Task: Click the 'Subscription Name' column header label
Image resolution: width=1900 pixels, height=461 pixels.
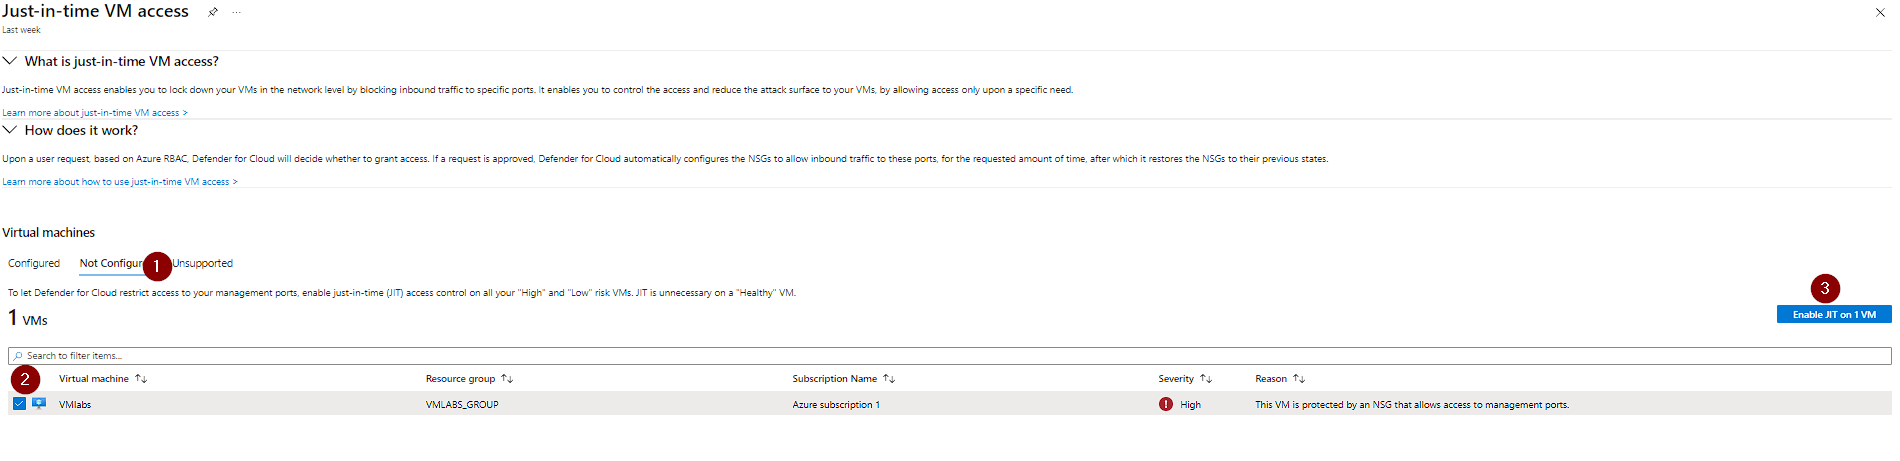Action: click(x=835, y=379)
